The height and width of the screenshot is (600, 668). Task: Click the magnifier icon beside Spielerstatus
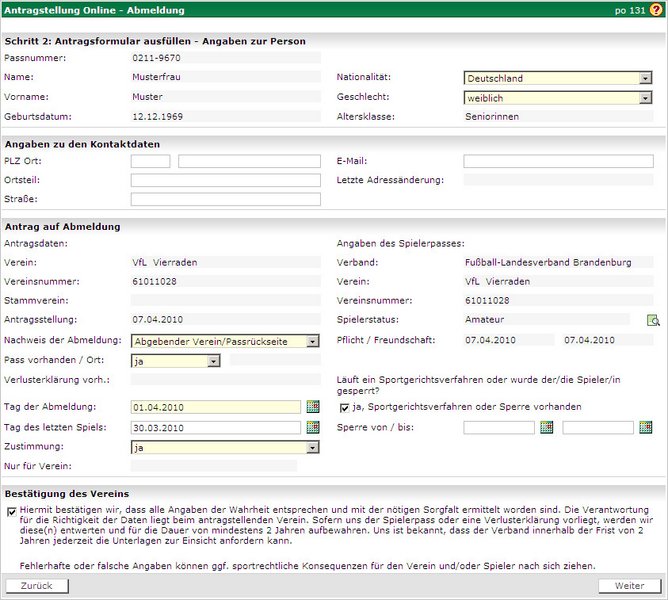pos(654,320)
